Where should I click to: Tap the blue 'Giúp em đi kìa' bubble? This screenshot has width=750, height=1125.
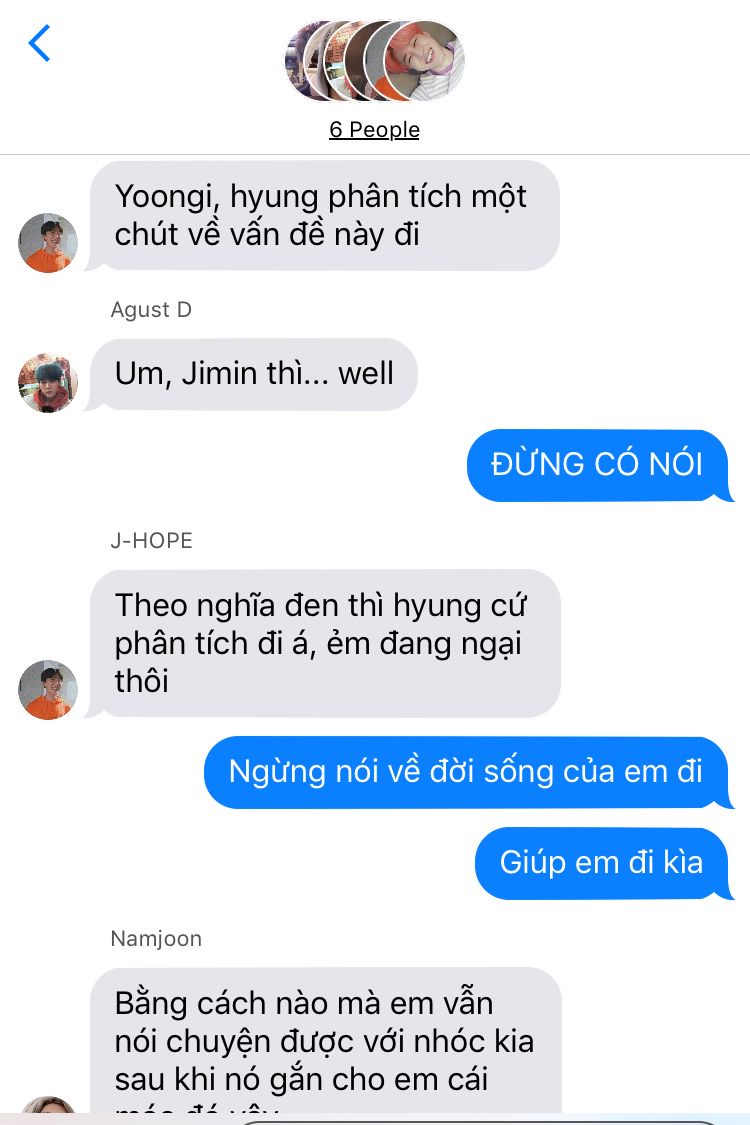tap(604, 863)
